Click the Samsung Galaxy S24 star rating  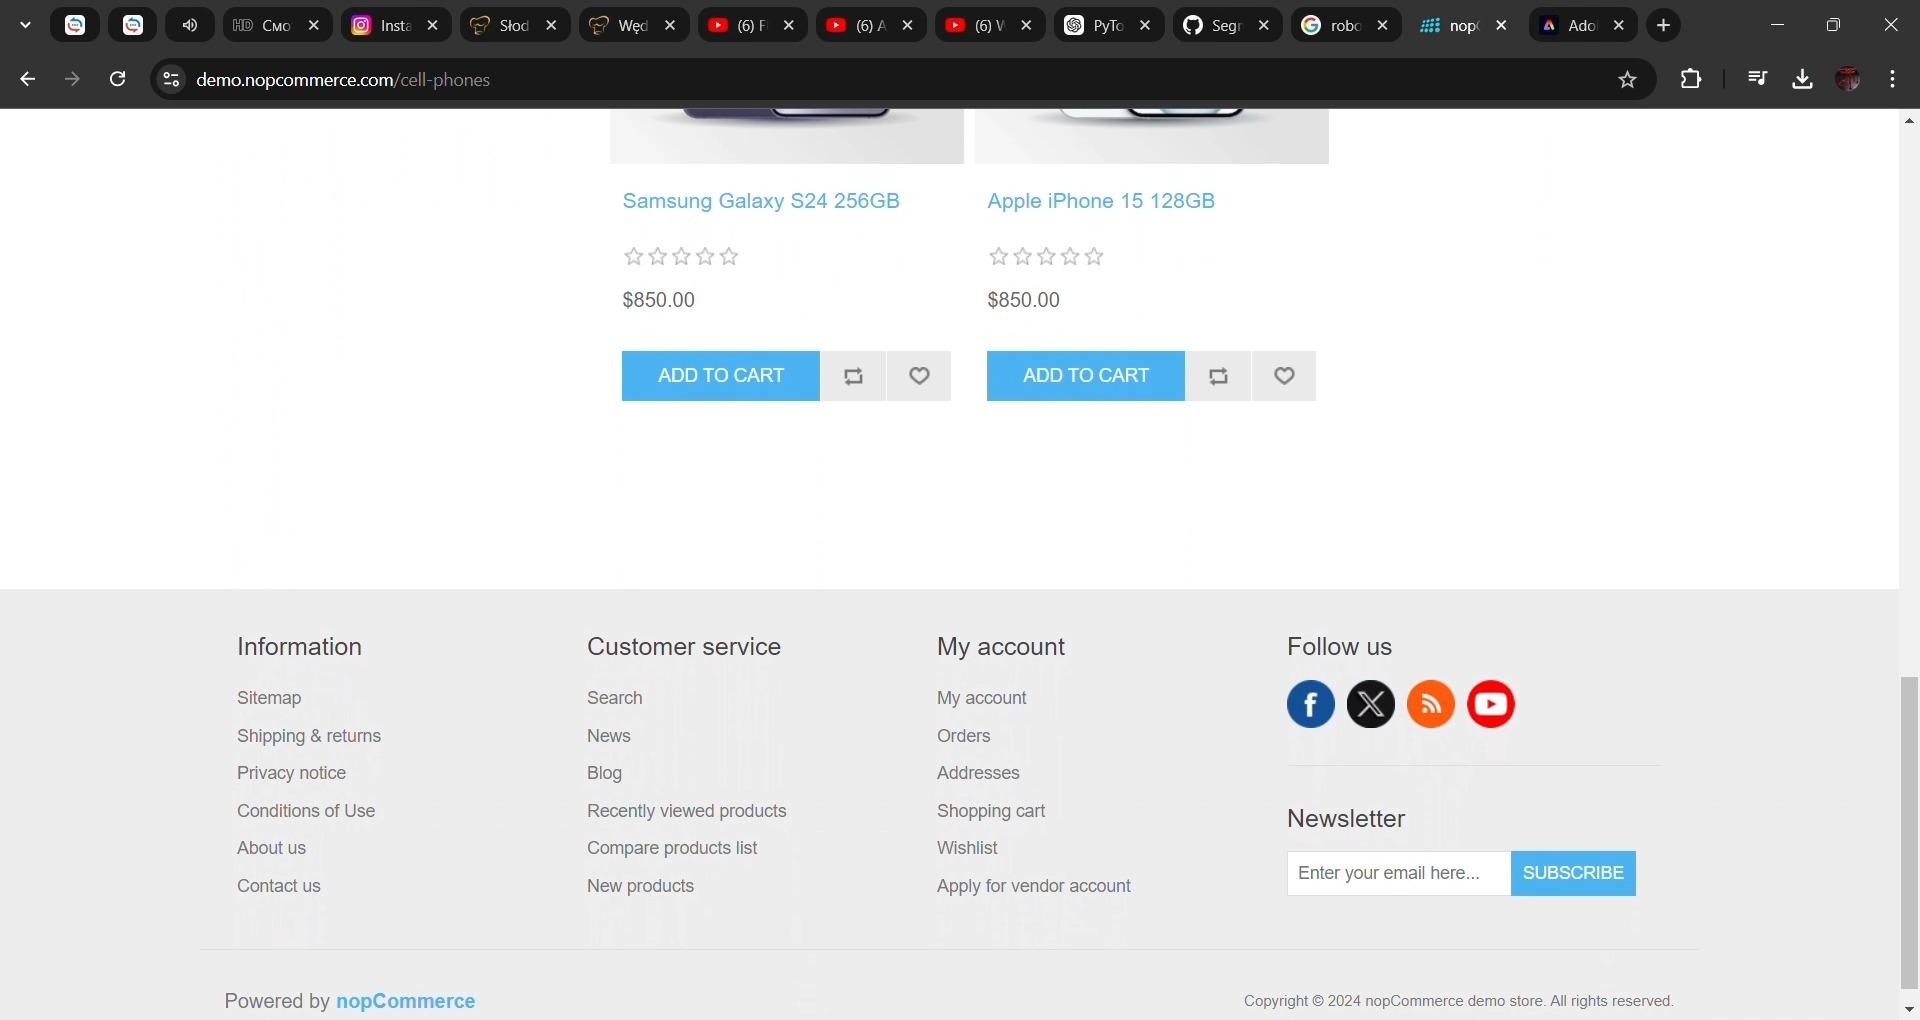click(x=681, y=257)
